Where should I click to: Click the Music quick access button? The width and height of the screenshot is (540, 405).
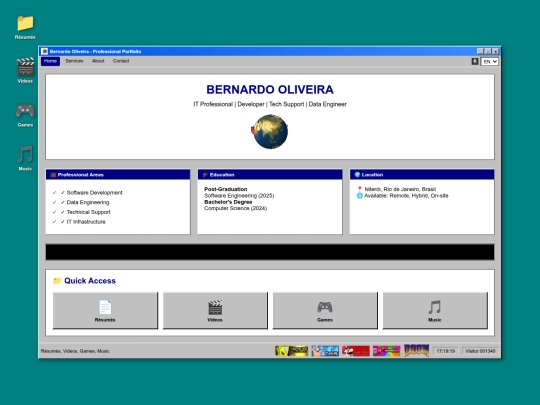click(435, 311)
